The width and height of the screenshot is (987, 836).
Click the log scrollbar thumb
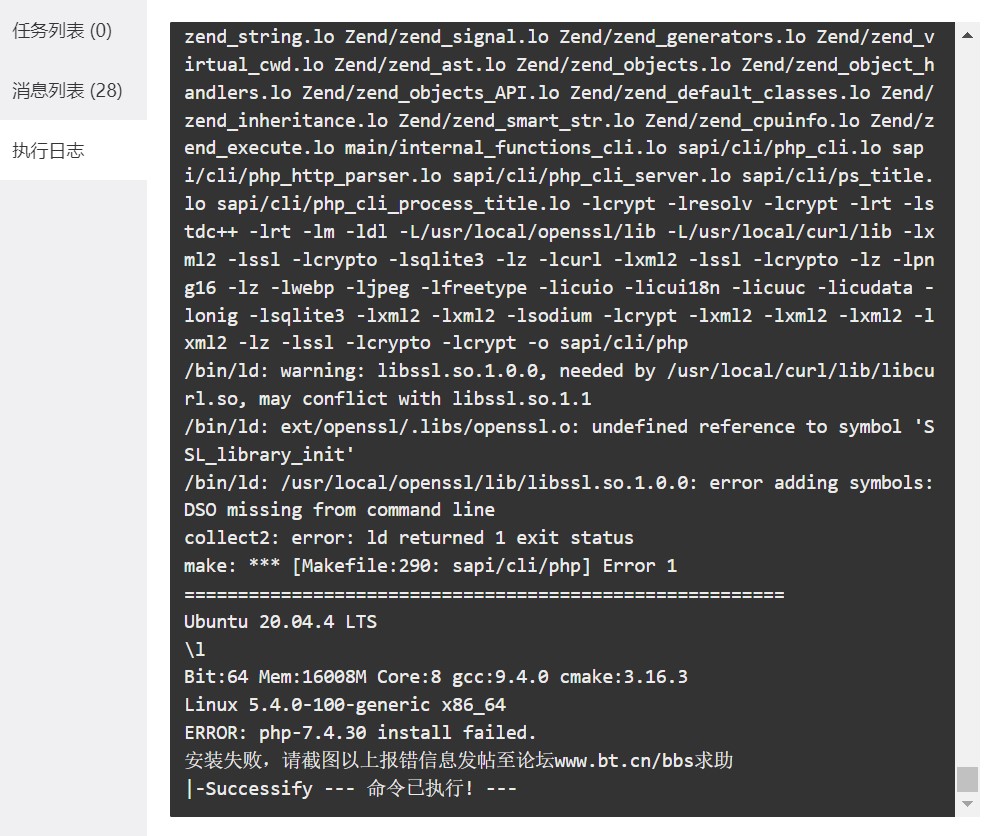(967, 779)
